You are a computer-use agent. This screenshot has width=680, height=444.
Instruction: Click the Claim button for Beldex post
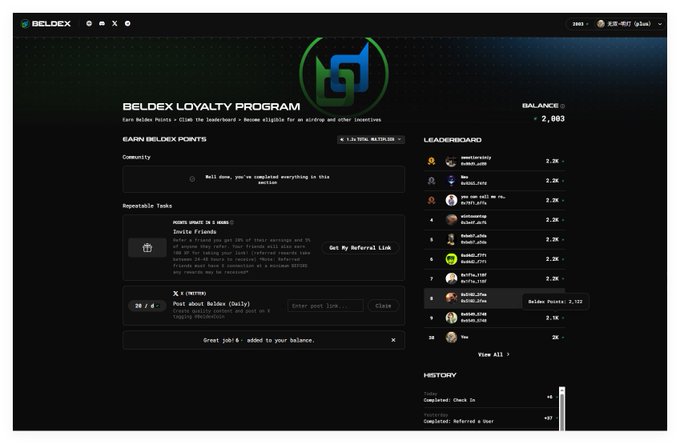[x=383, y=306]
